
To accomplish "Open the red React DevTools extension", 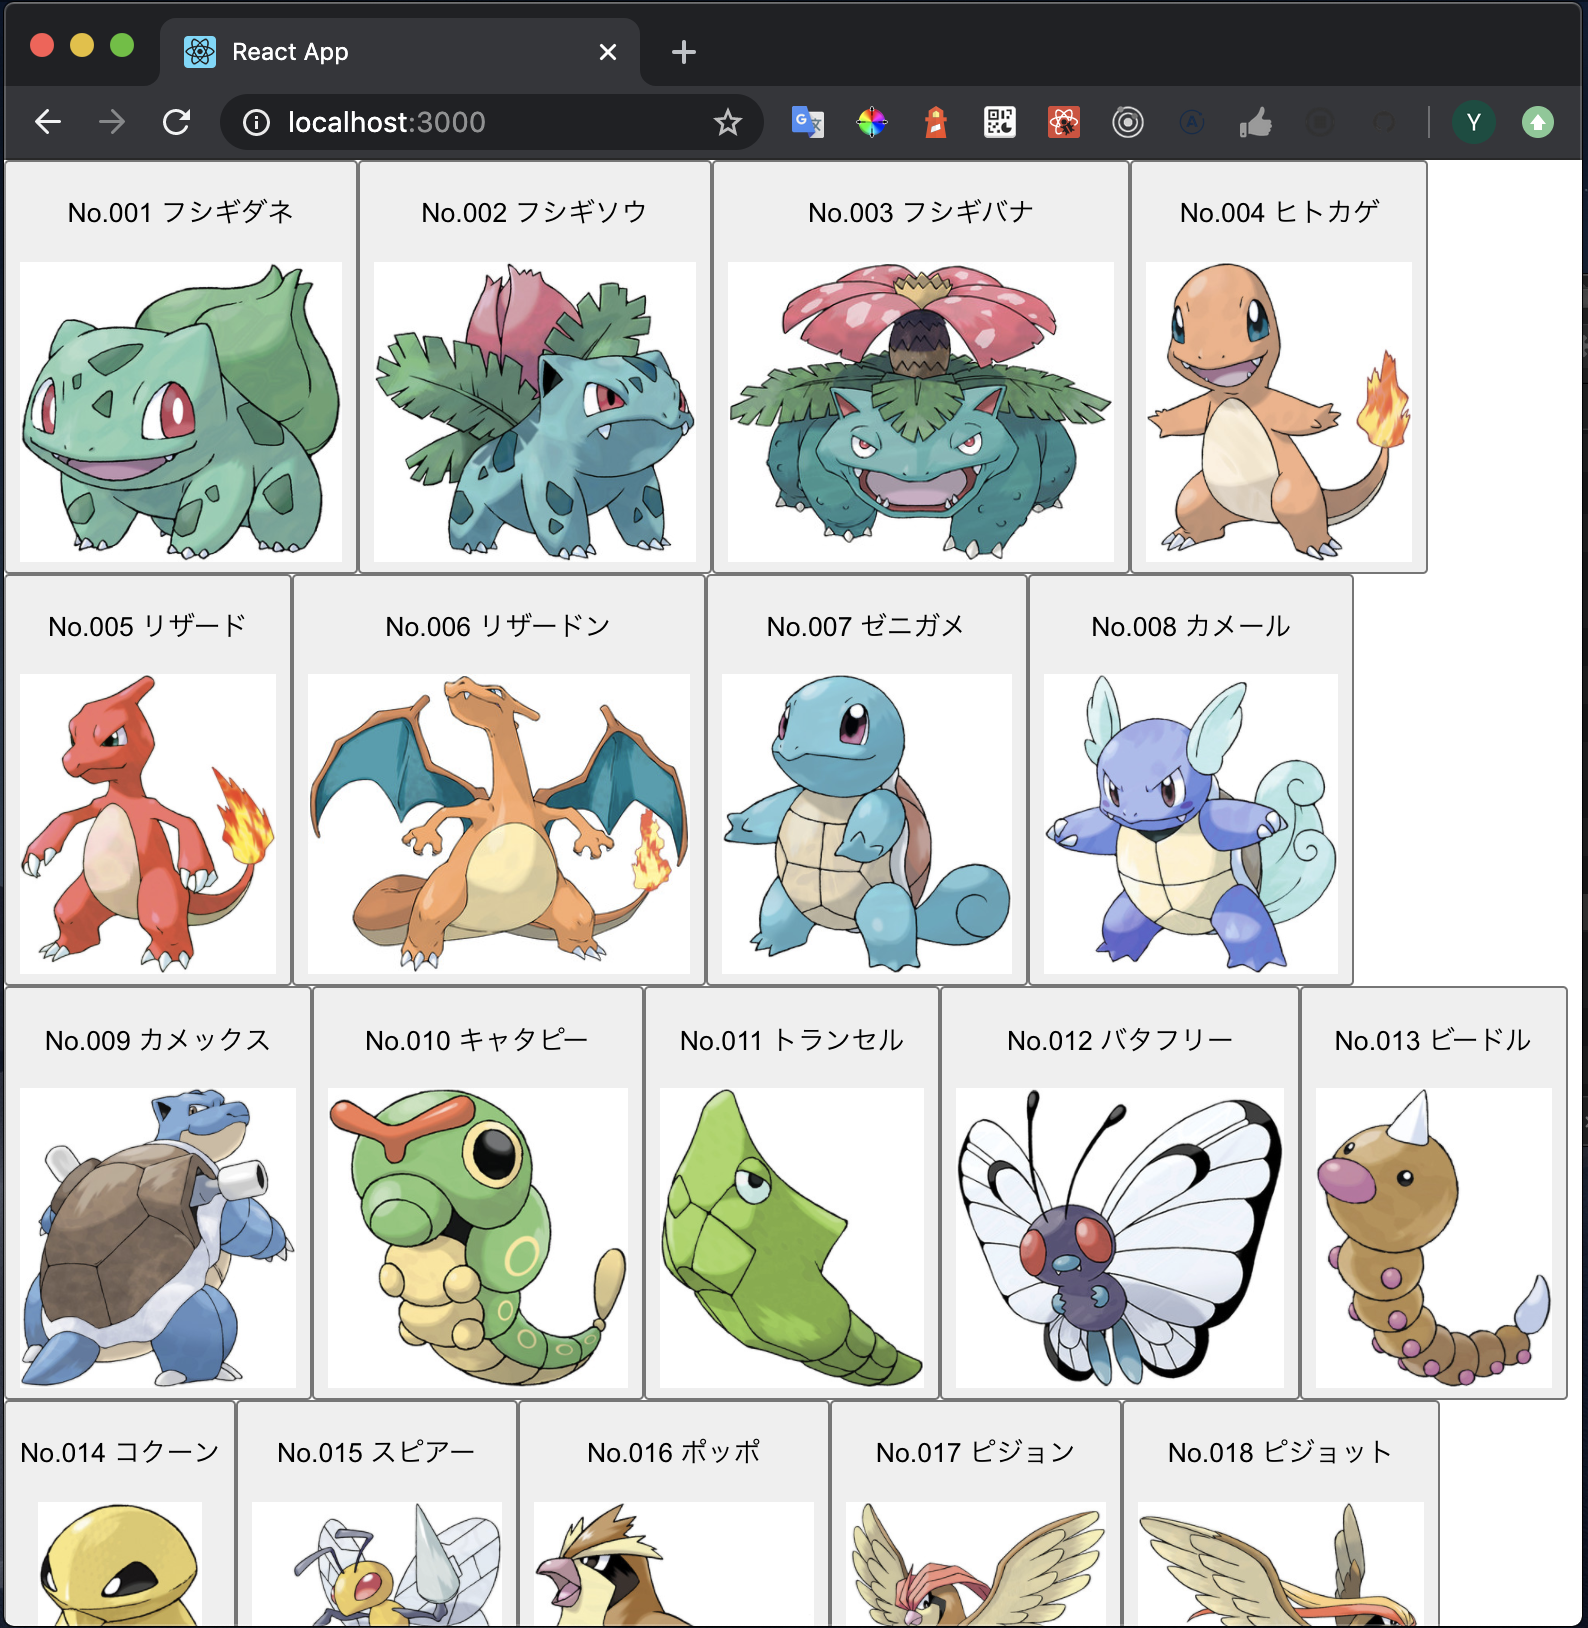I will tap(1064, 122).
